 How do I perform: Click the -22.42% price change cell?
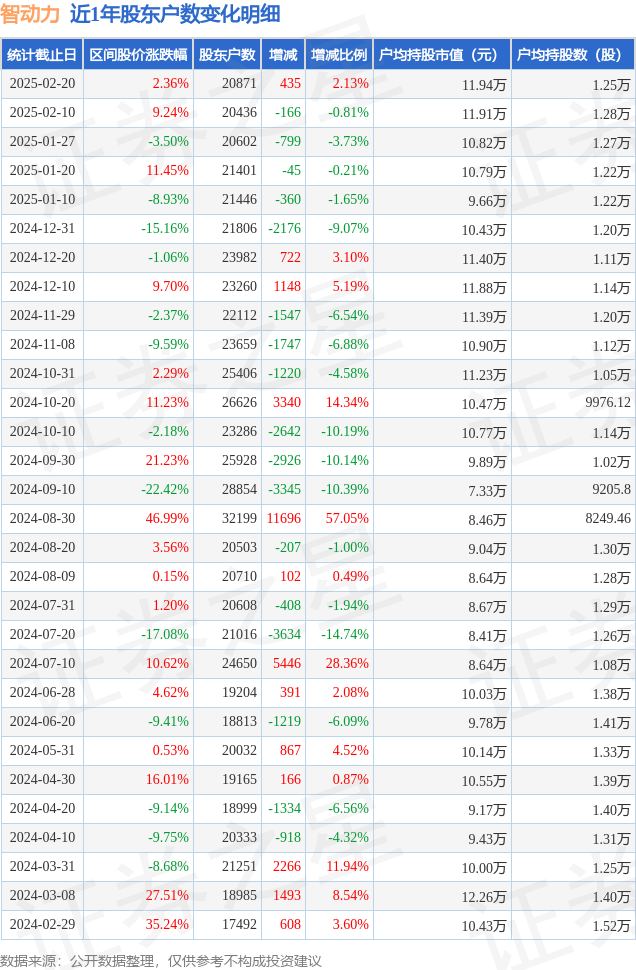[x=165, y=489]
